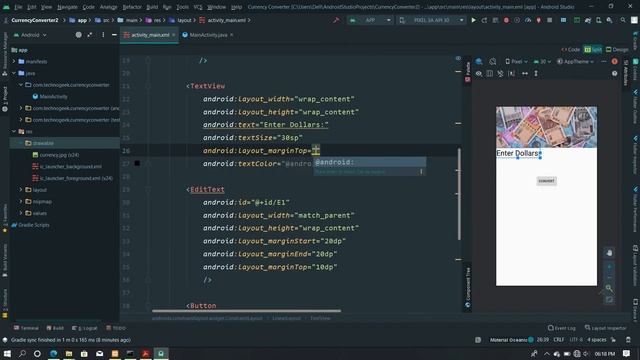This screenshot has height=360, width=640.
Task: Select the @android: autocomplete suggestion
Action: click(369, 162)
